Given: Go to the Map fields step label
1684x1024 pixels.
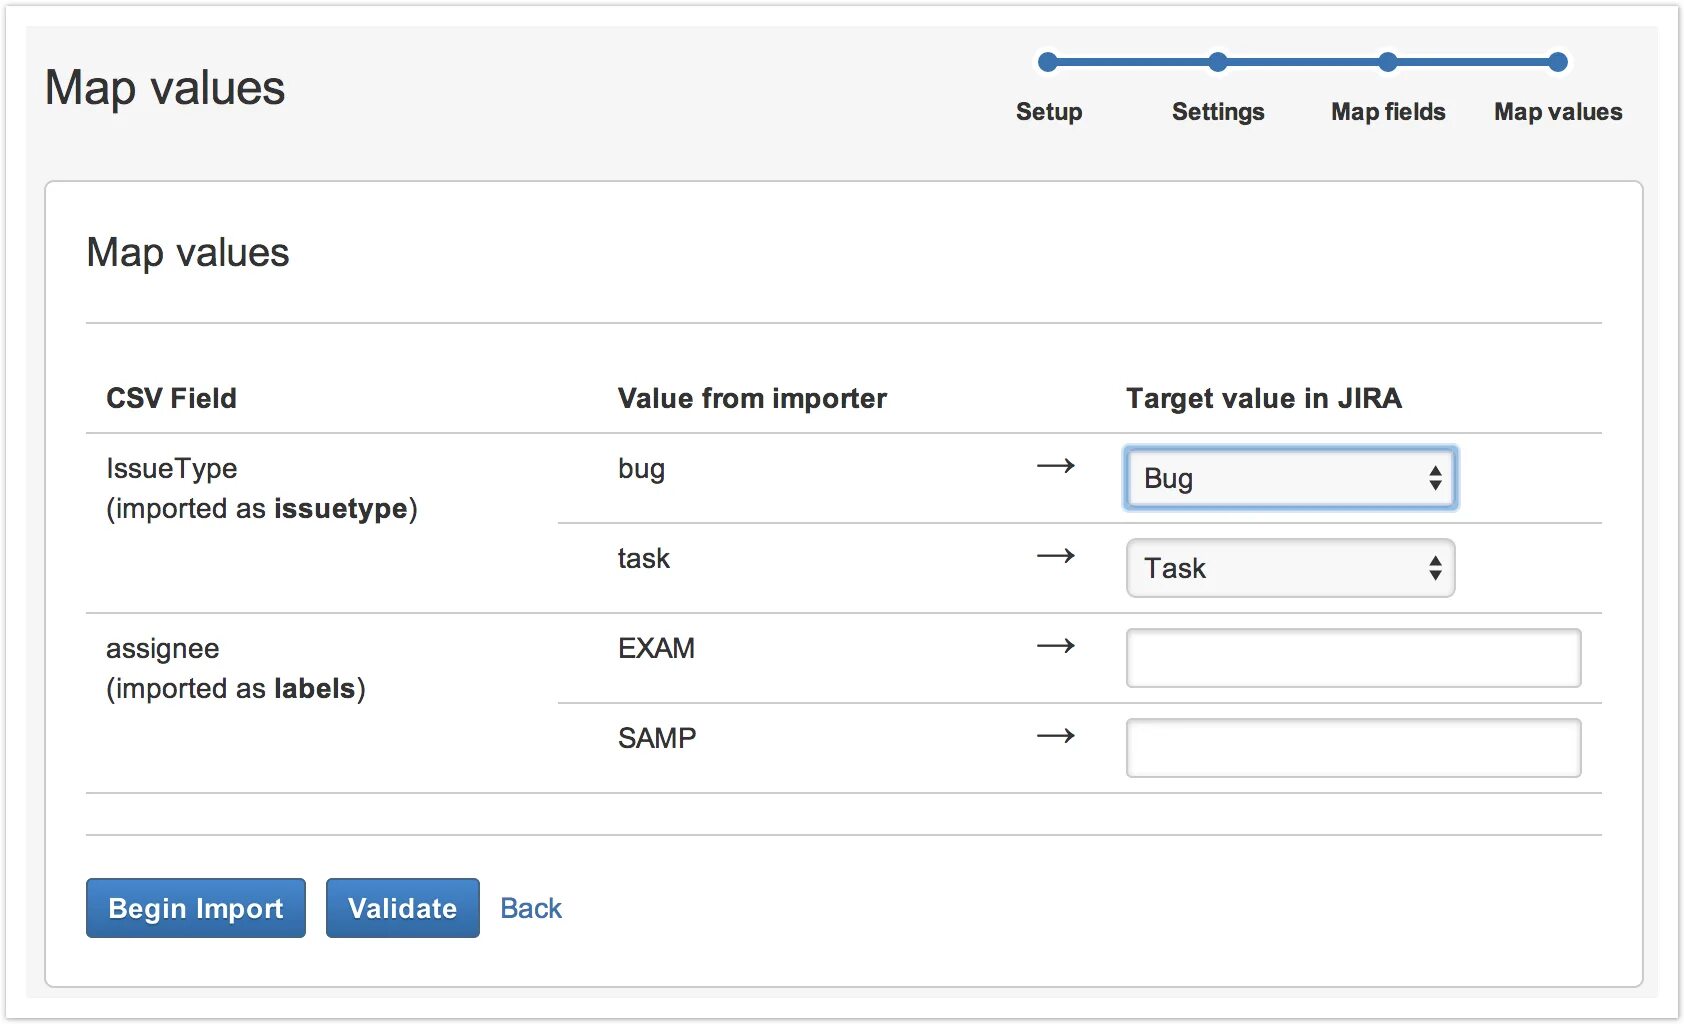Looking at the screenshot, I should tap(1388, 112).
